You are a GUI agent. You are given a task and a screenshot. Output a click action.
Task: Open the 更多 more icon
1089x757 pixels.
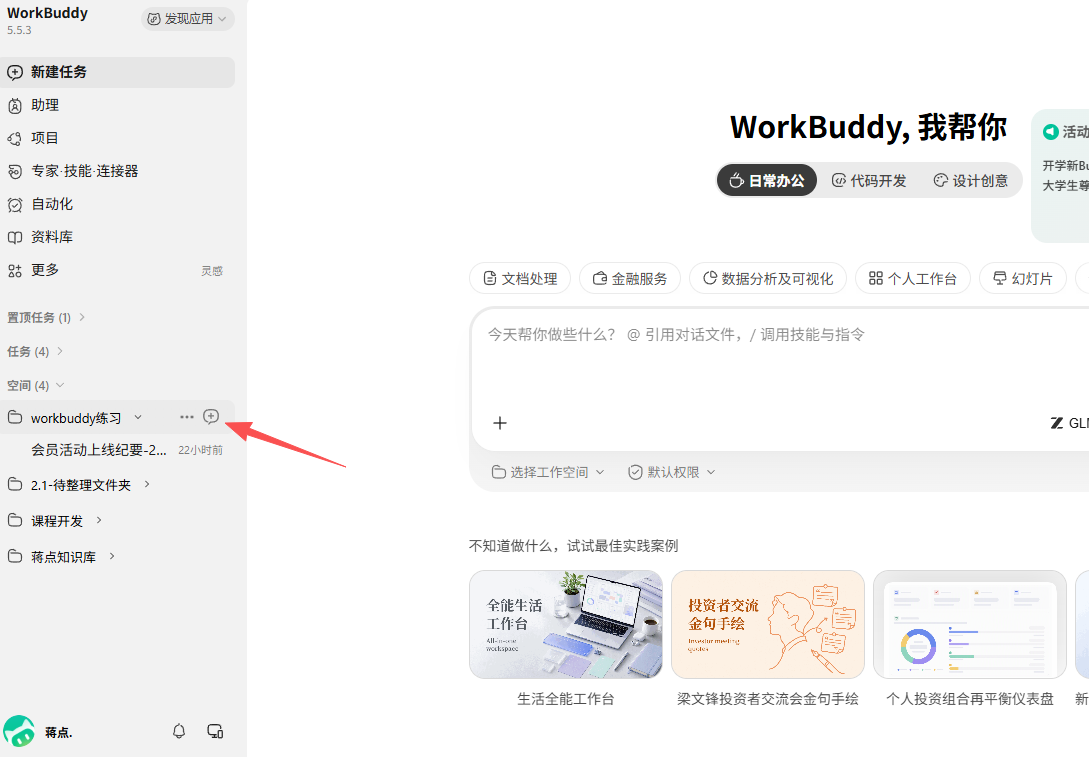[x=15, y=270]
